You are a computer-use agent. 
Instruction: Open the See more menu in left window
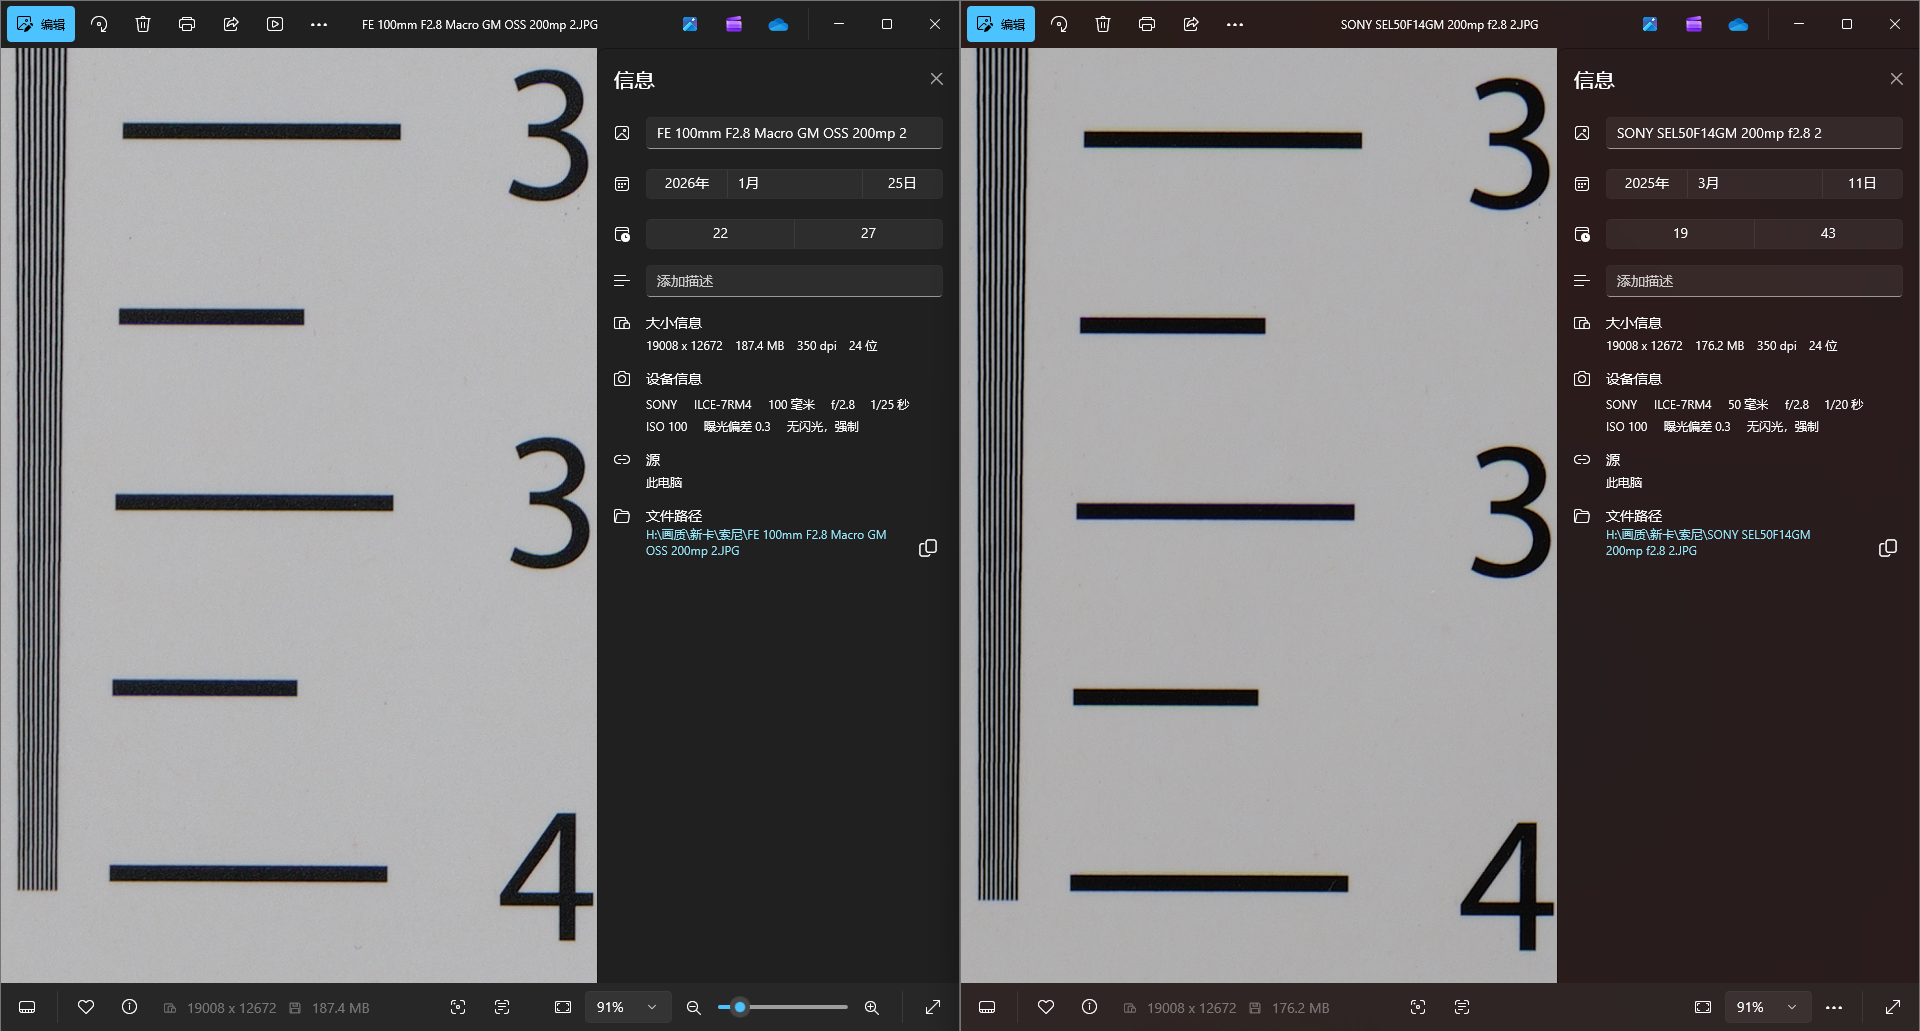(x=319, y=24)
